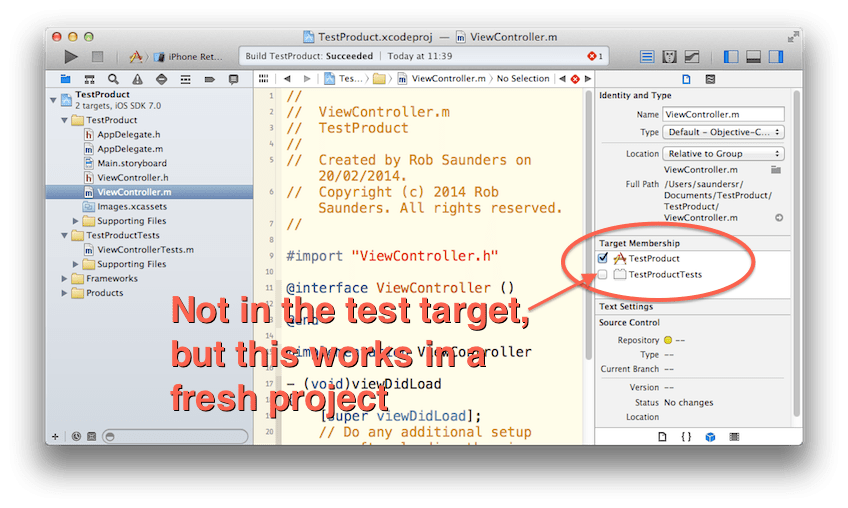The height and width of the screenshot is (508, 848).
Task: Choose file location with folder icon
Action: tap(776, 170)
